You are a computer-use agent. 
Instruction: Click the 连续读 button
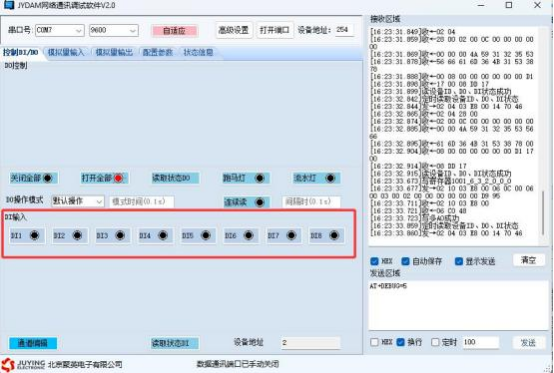[x=247, y=202]
